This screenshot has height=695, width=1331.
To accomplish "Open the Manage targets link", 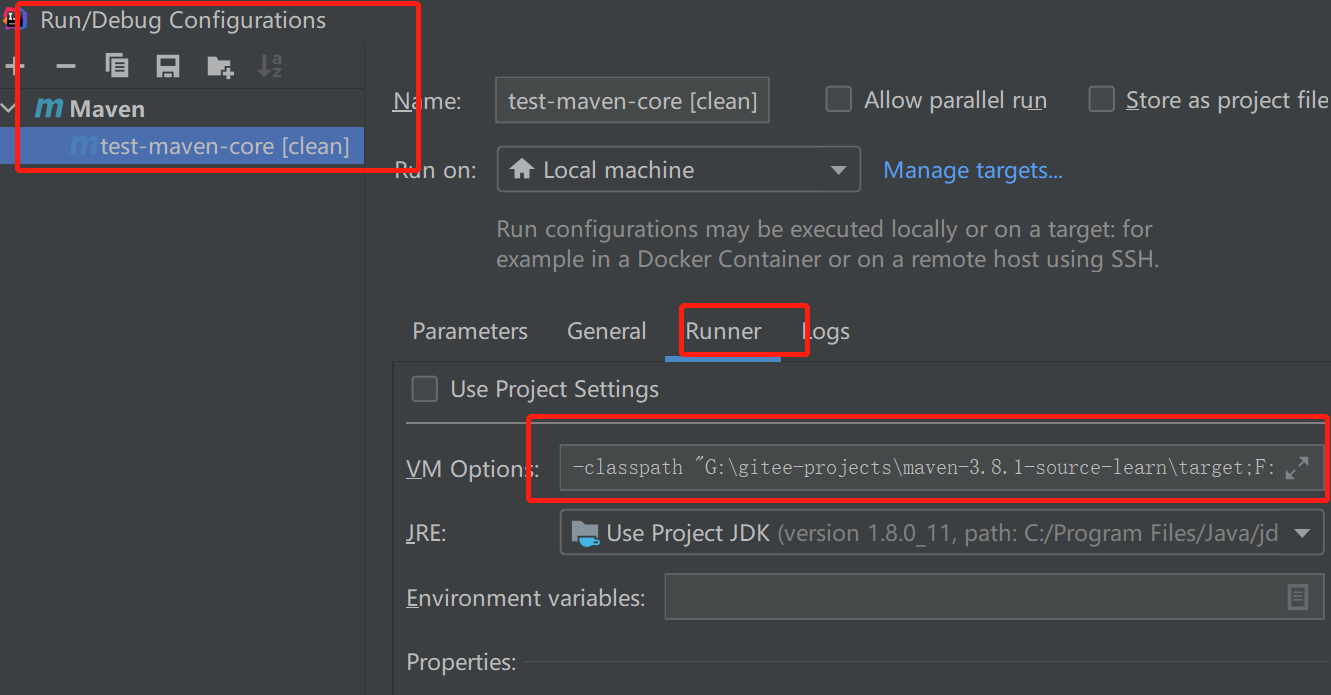I will pyautogui.click(x=973, y=170).
